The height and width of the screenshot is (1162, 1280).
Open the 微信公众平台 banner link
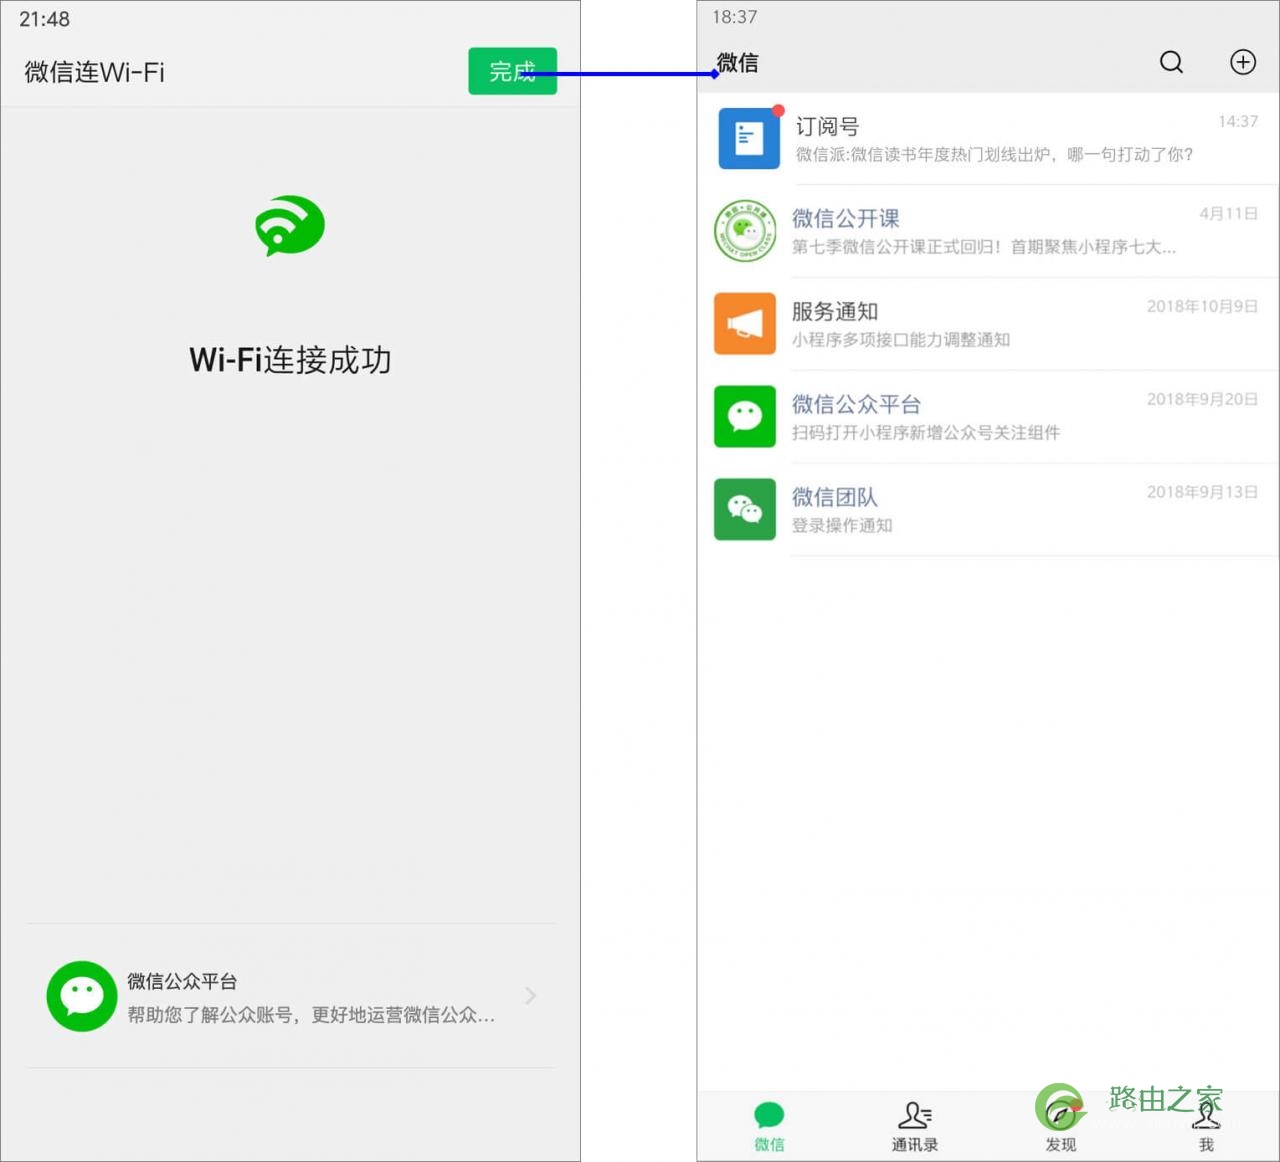point(289,996)
